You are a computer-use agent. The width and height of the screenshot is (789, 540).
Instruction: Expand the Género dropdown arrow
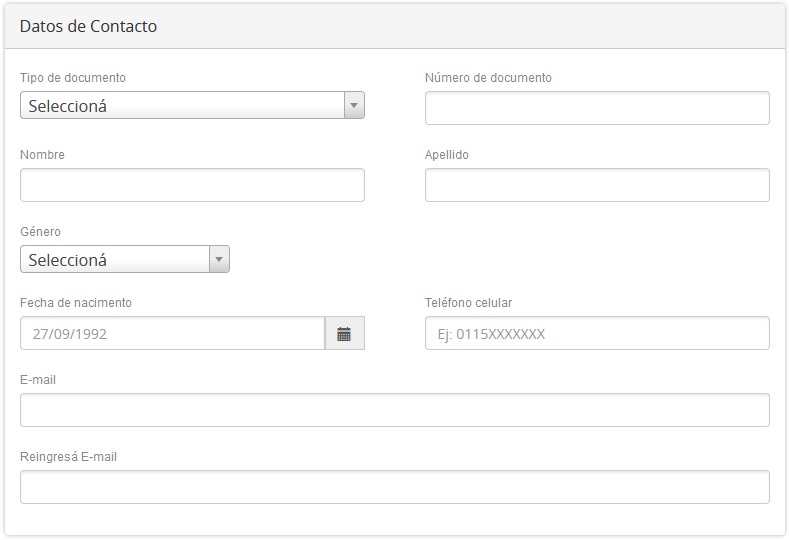pyautogui.click(x=219, y=260)
